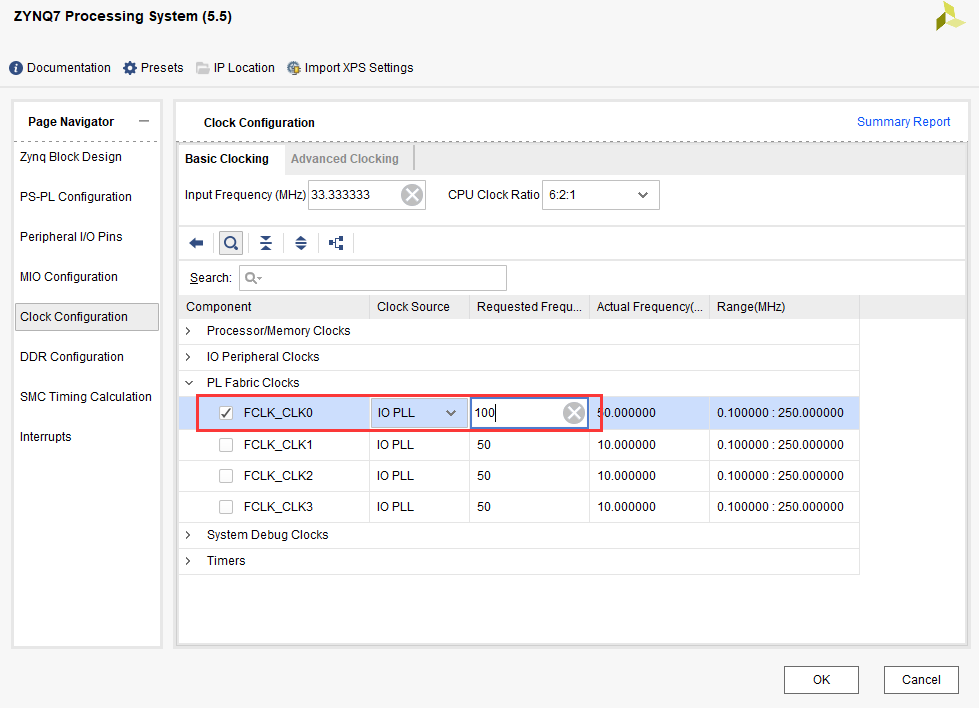
Task: Click FCLK_CLK3 requested frequency 50 cell
Action: pos(529,506)
